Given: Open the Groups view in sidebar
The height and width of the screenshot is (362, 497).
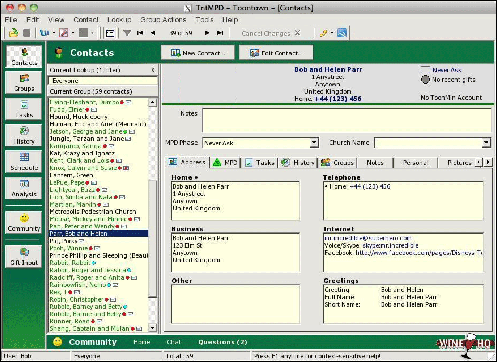Looking at the screenshot, I should click(x=24, y=82).
